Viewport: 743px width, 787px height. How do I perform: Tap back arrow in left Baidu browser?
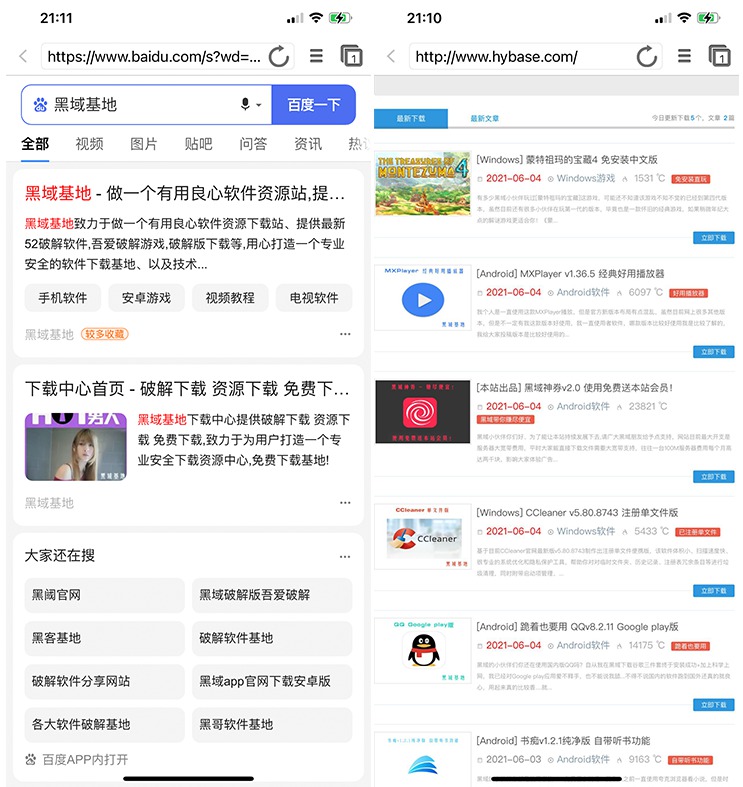[x=23, y=56]
